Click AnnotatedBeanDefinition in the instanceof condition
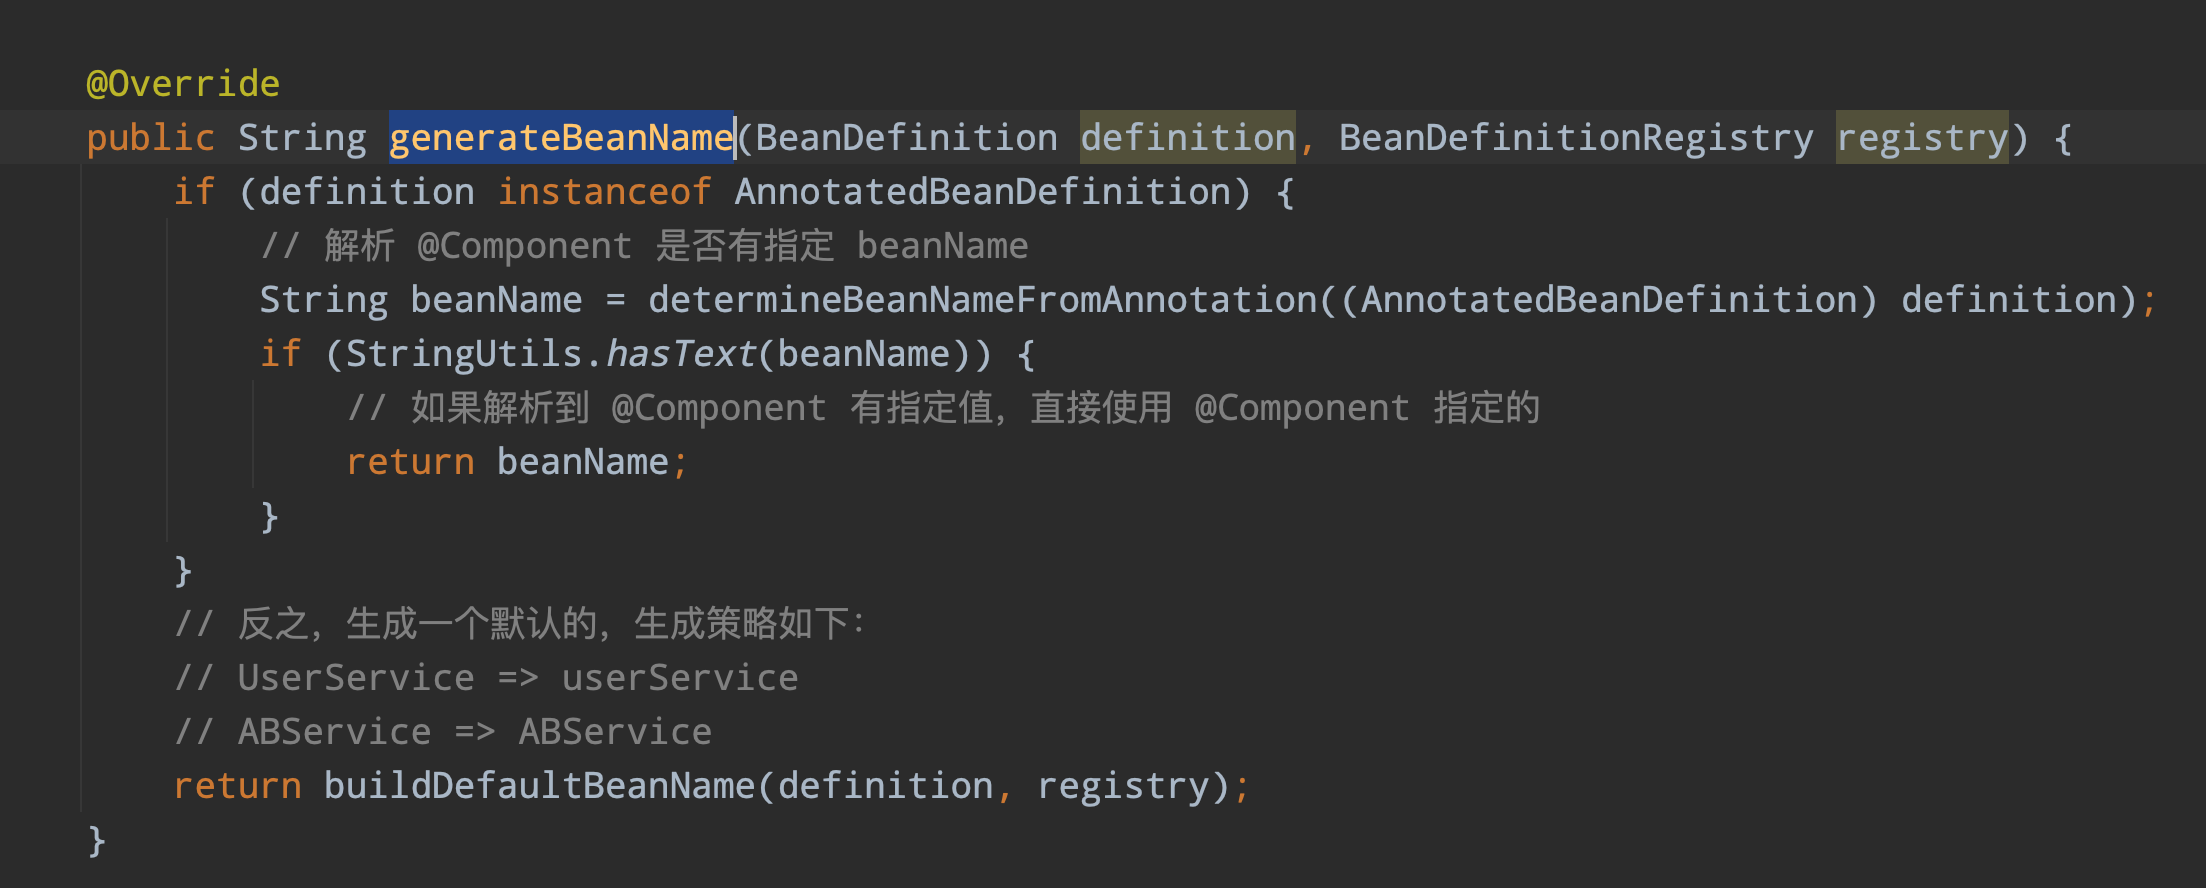Image resolution: width=2206 pixels, height=888 pixels. [x=982, y=192]
